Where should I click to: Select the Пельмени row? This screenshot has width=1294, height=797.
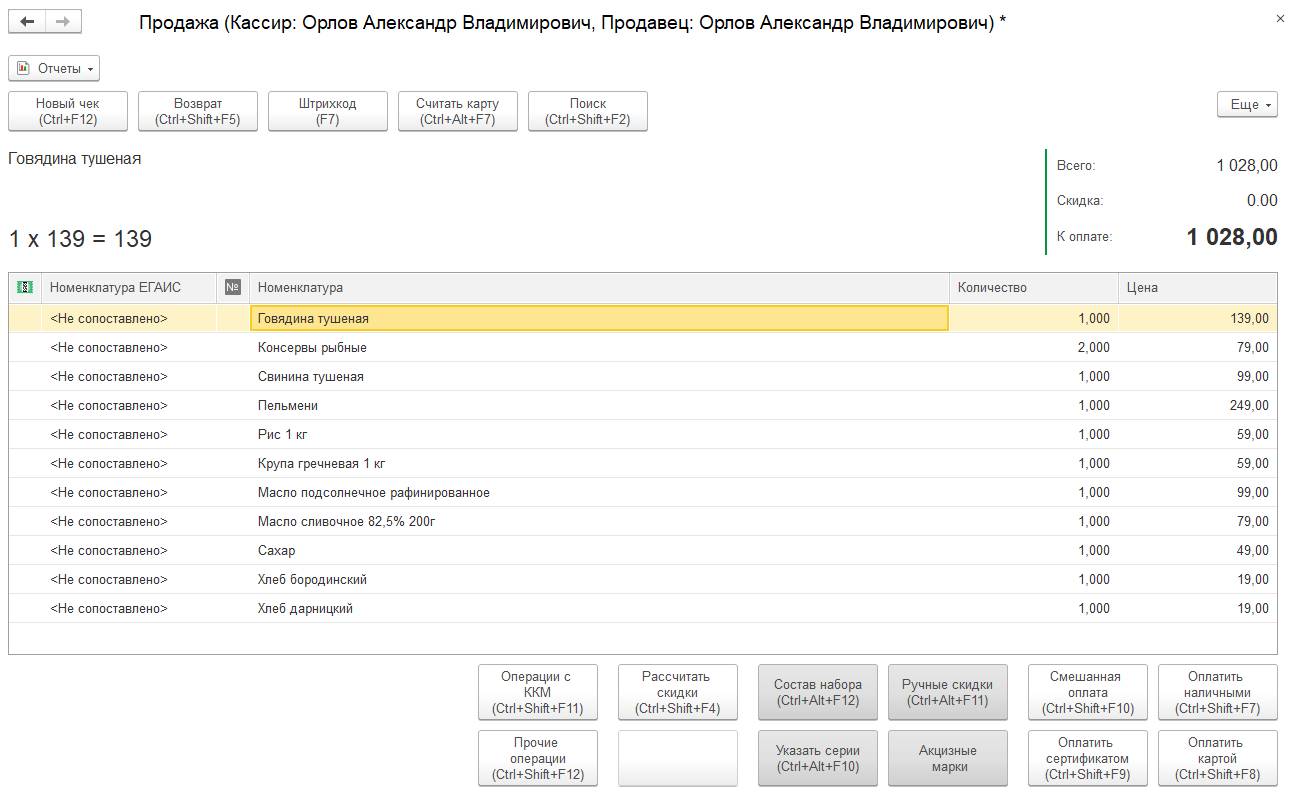click(643, 406)
